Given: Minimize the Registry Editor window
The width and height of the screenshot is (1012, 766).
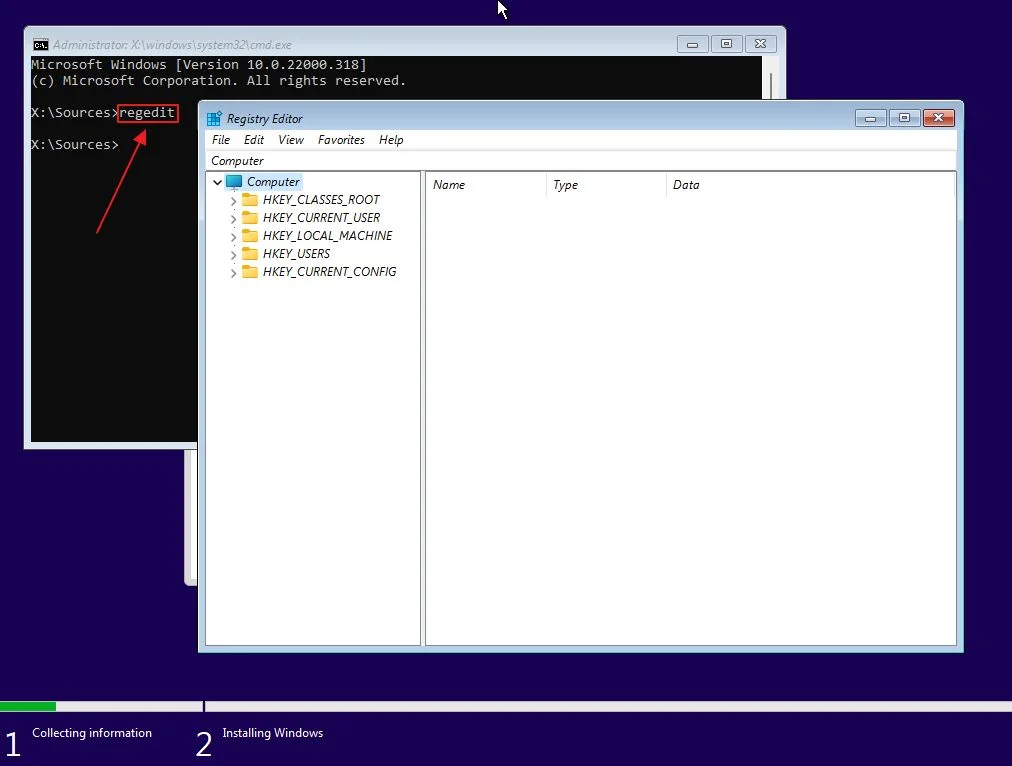Looking at the screenshot, I should click(x=871, y=118).
